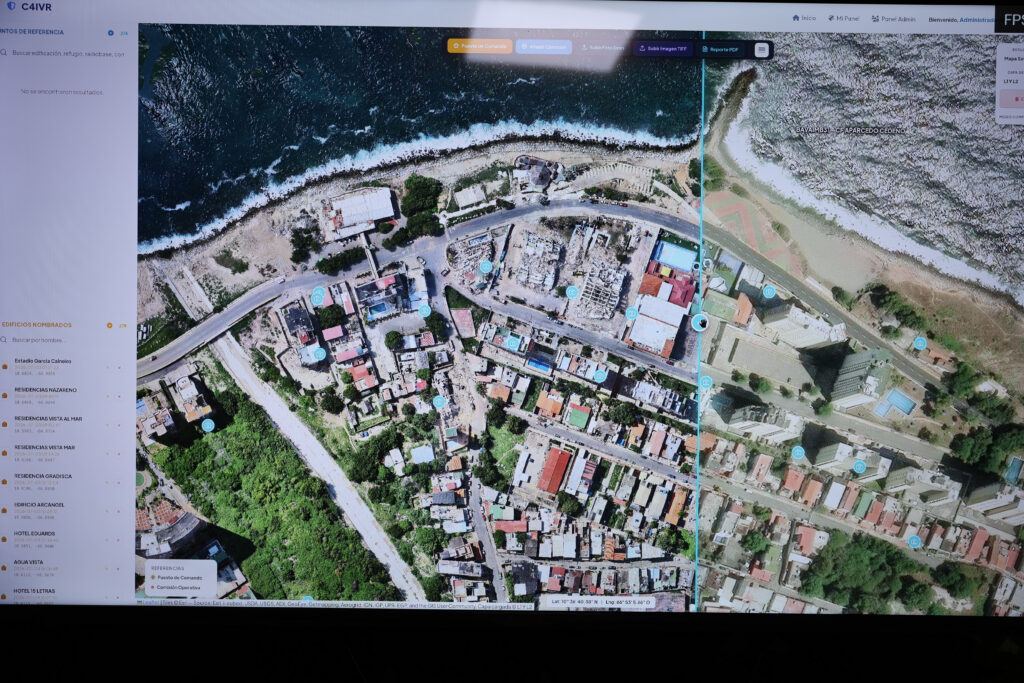Screen dimensions: 1024x683
Task: Click the house icon beside RESIDENCIA GRADISCA
Action: coord(5,482)
